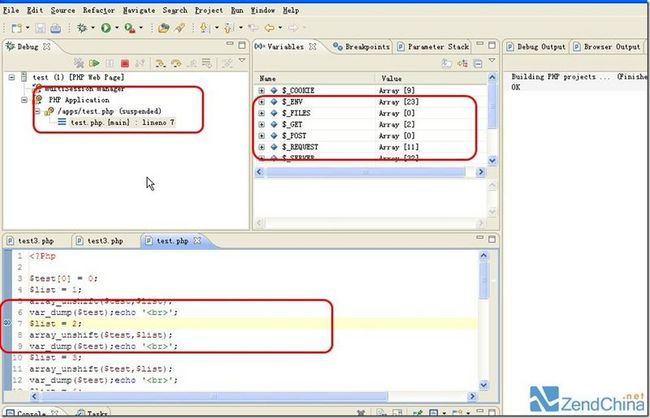Select the test.php editor tab
Viewport: 650px width, 418px height.
click(x=172, y=241)
